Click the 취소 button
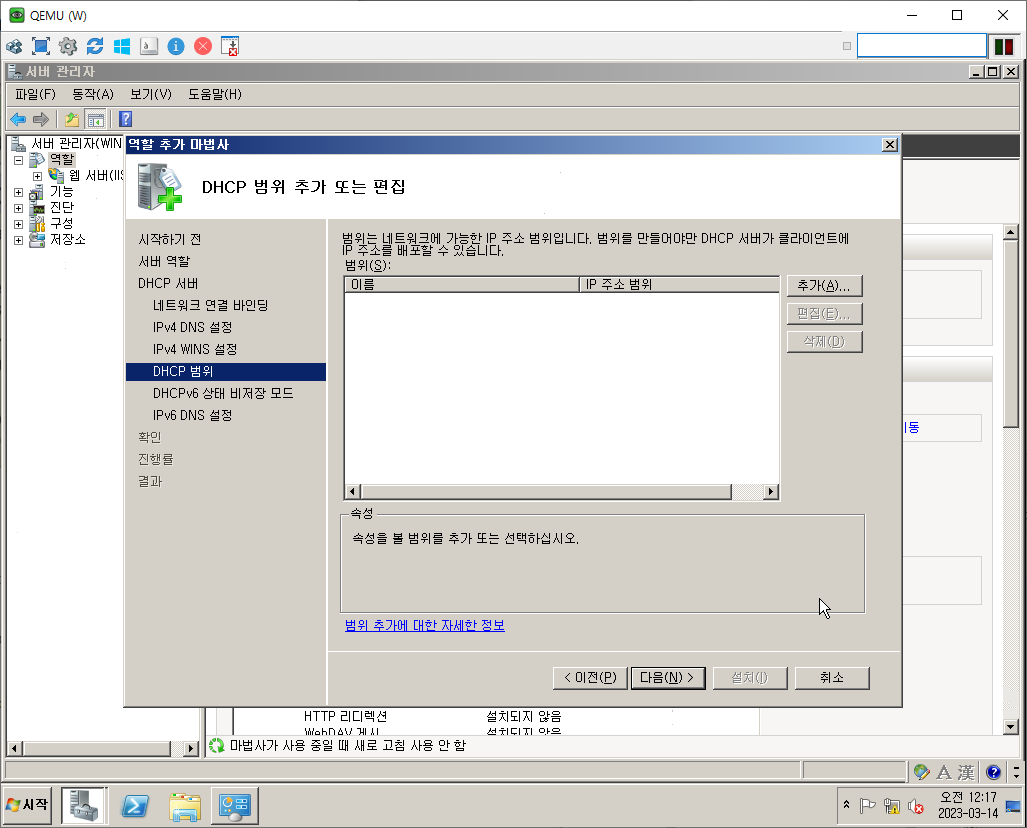Viewport: 1027px width, 828px height. tap(832, 678)
